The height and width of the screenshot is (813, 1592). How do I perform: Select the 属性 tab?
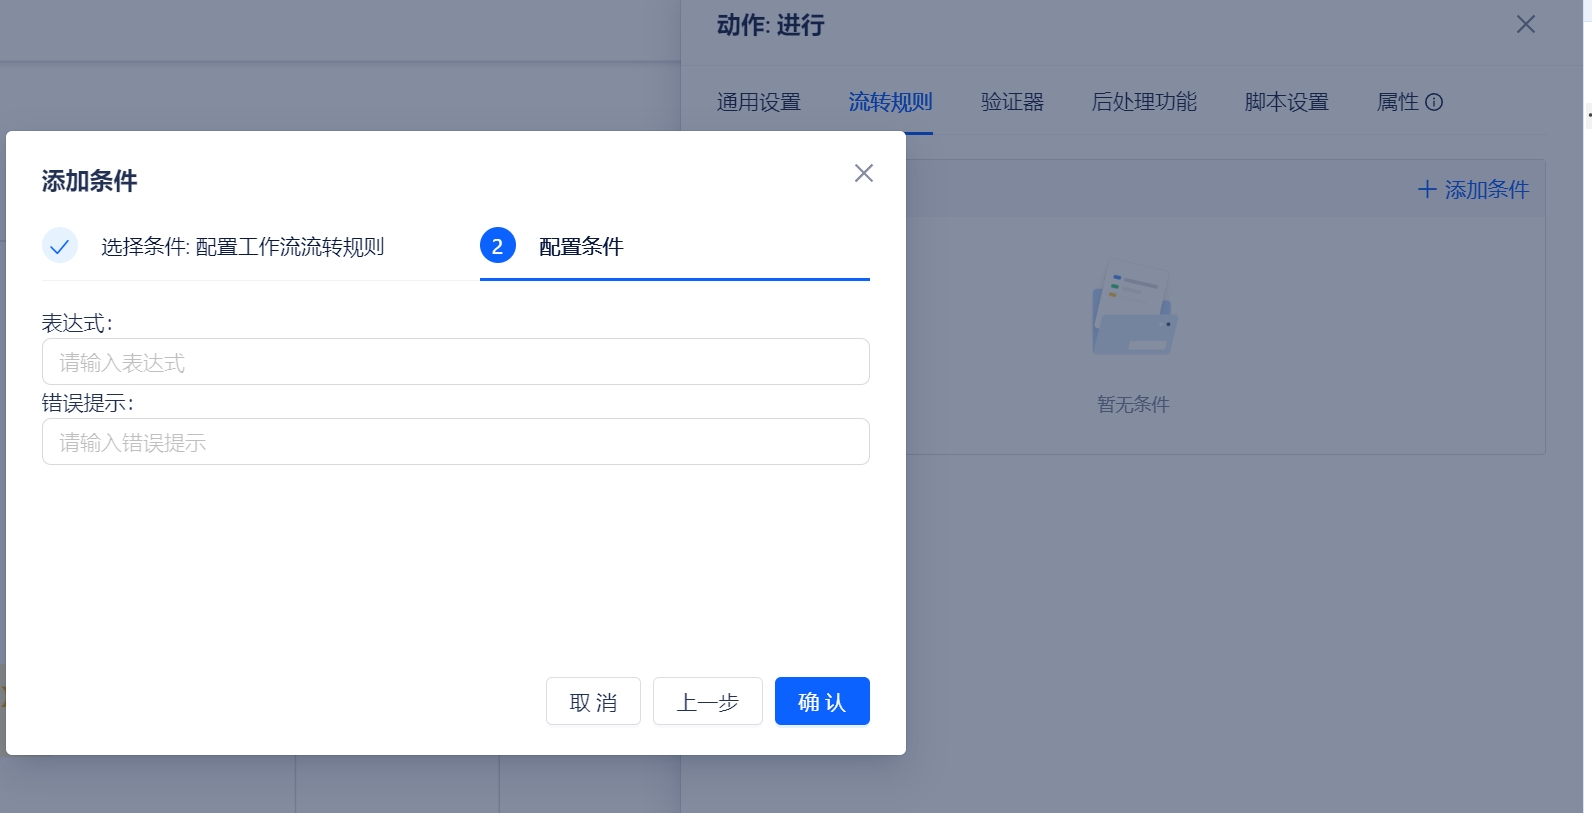click(1397, 102)
